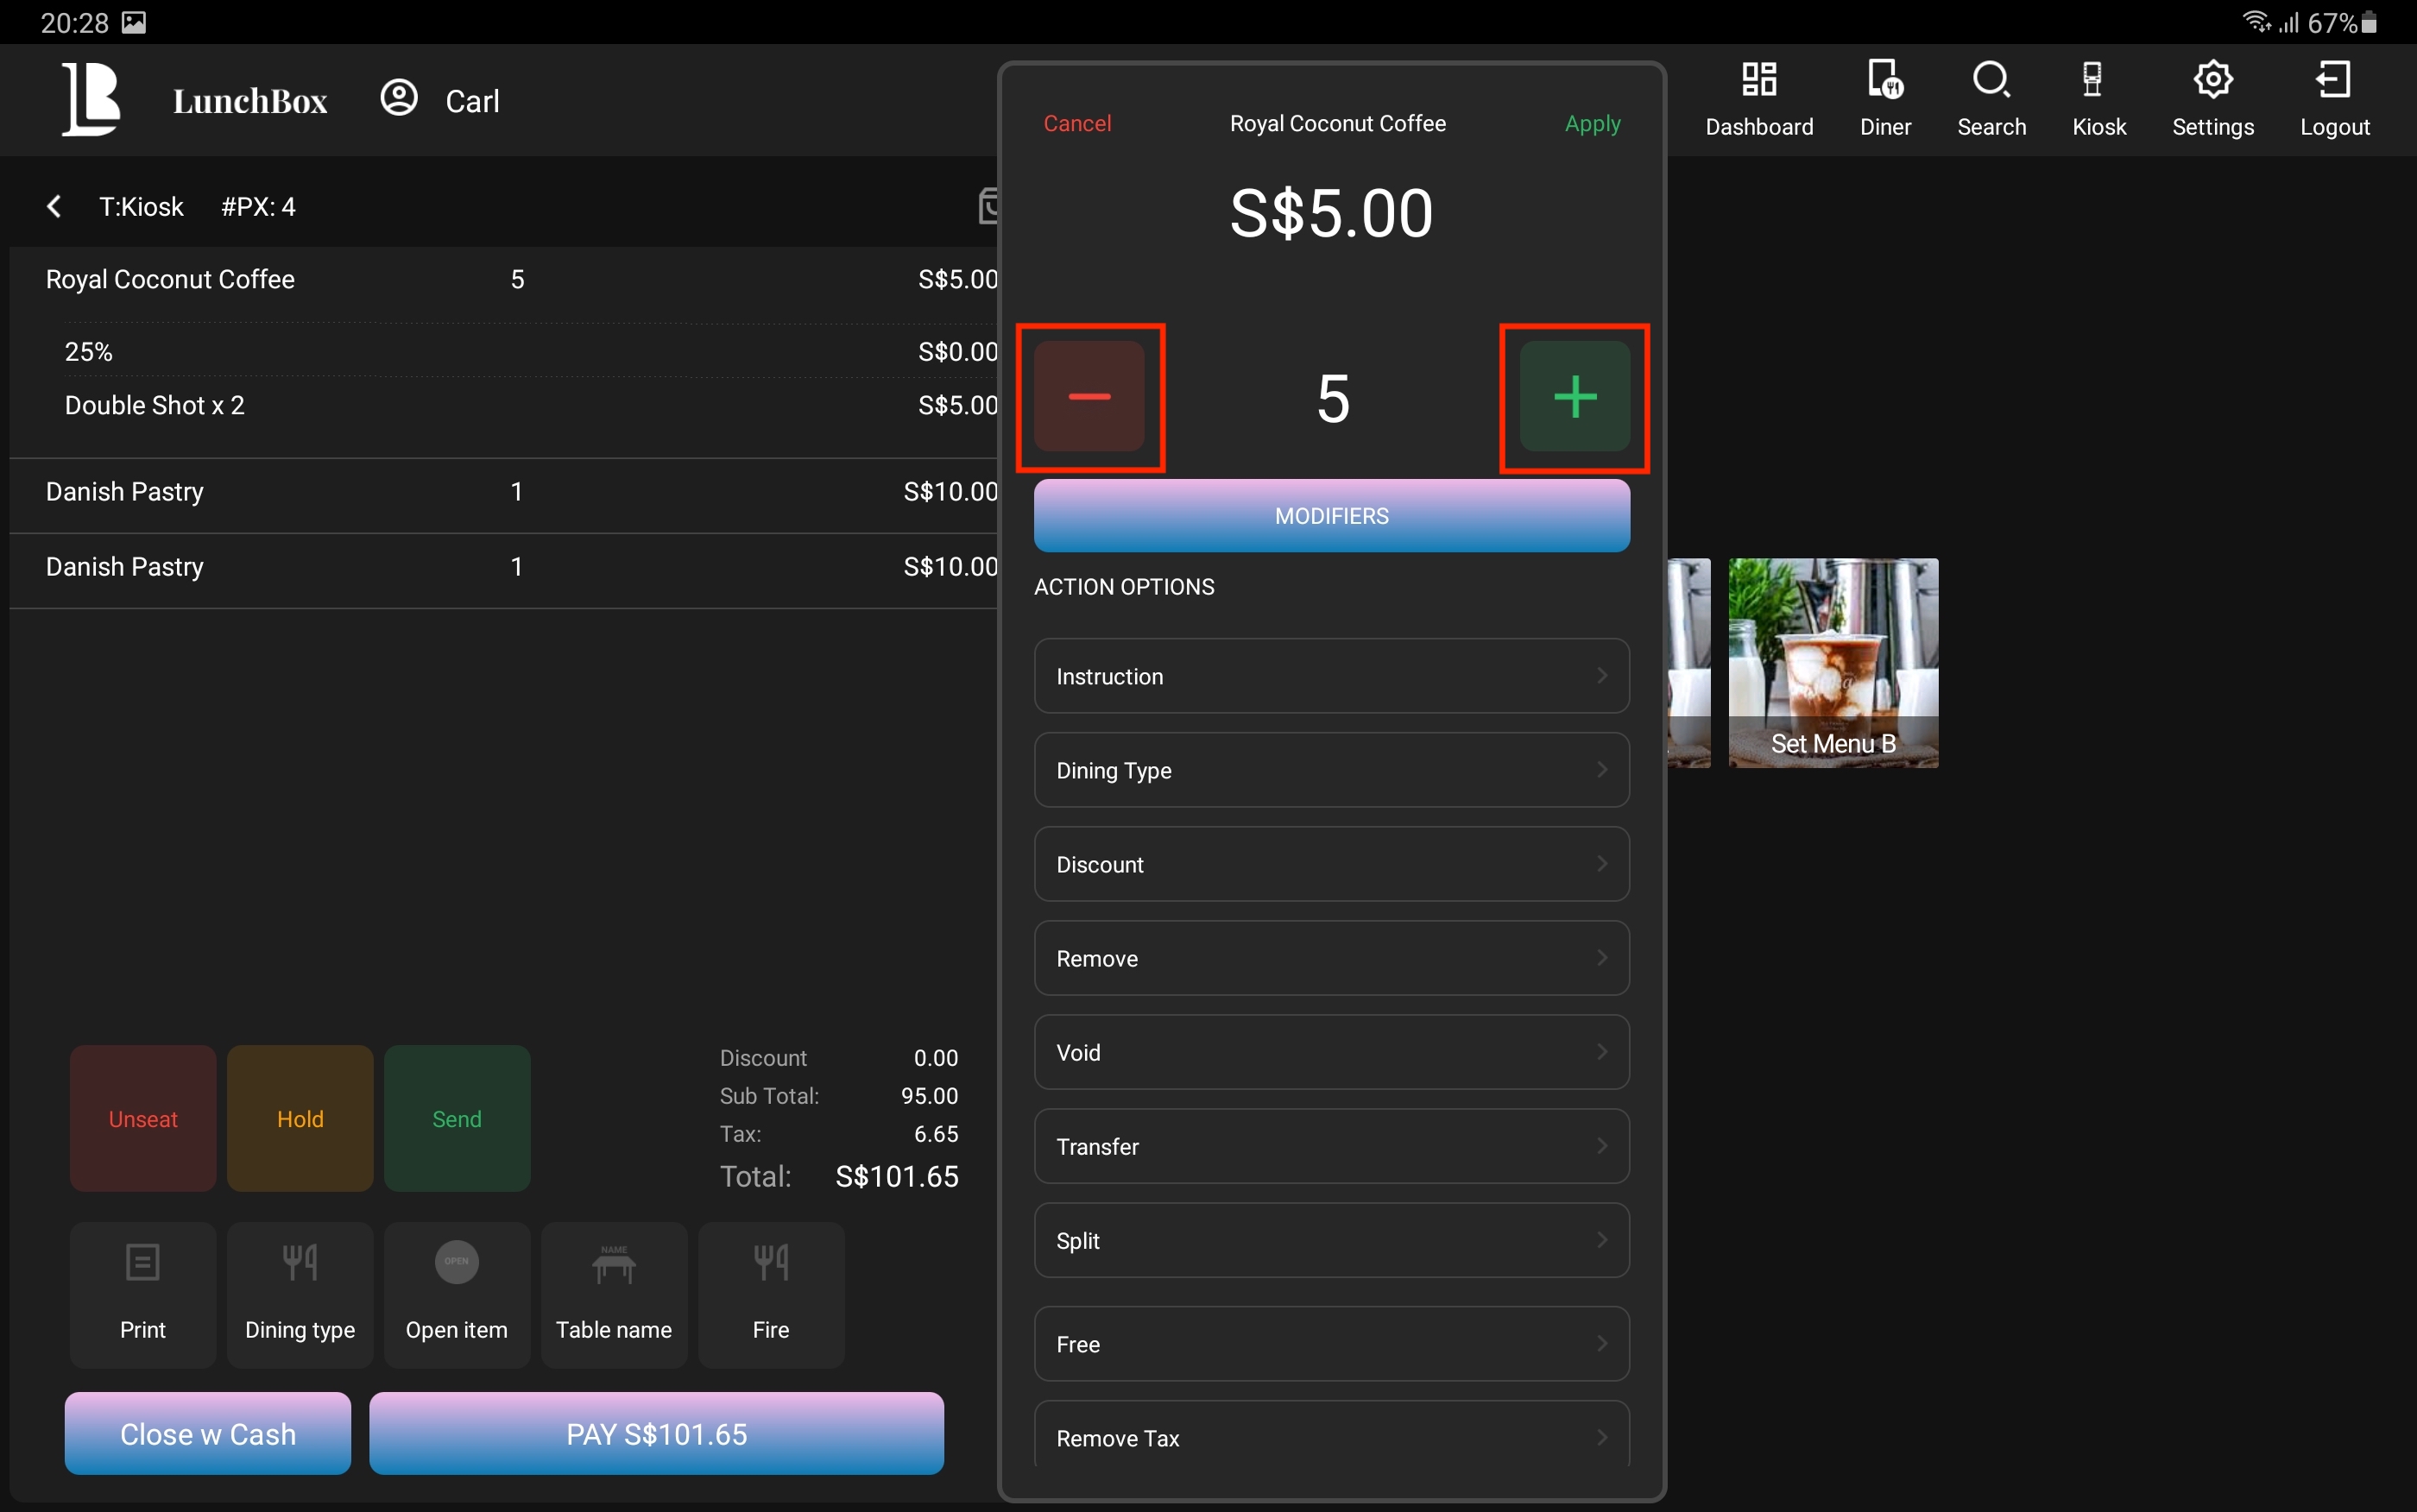Expand the Discount action option
This screenshot has width=2417, height=1512.
tap(1331, 864)
